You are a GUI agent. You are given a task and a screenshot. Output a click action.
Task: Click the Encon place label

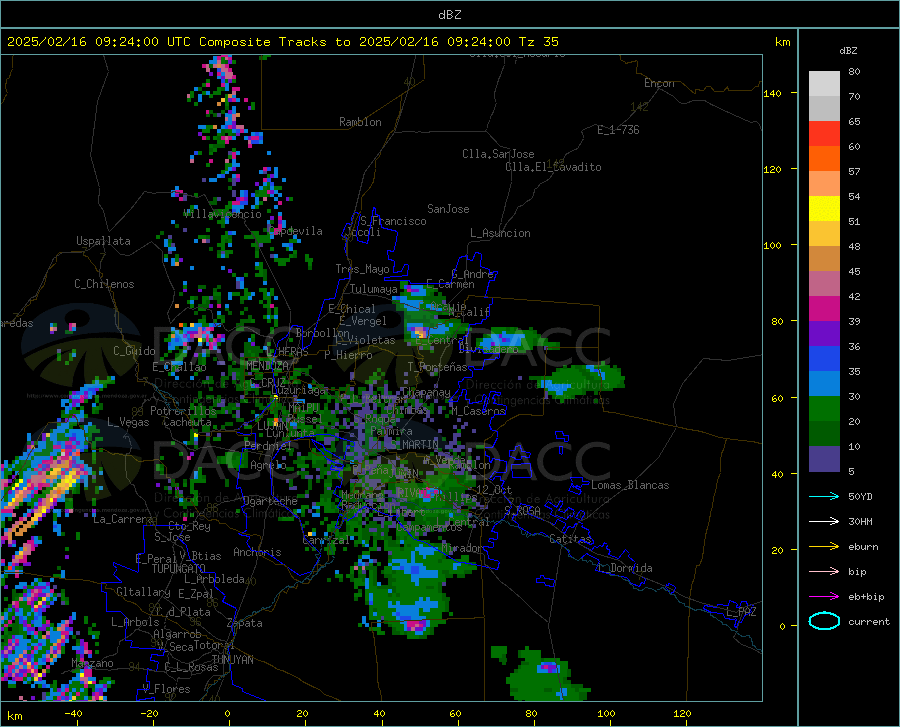[659, 83]
